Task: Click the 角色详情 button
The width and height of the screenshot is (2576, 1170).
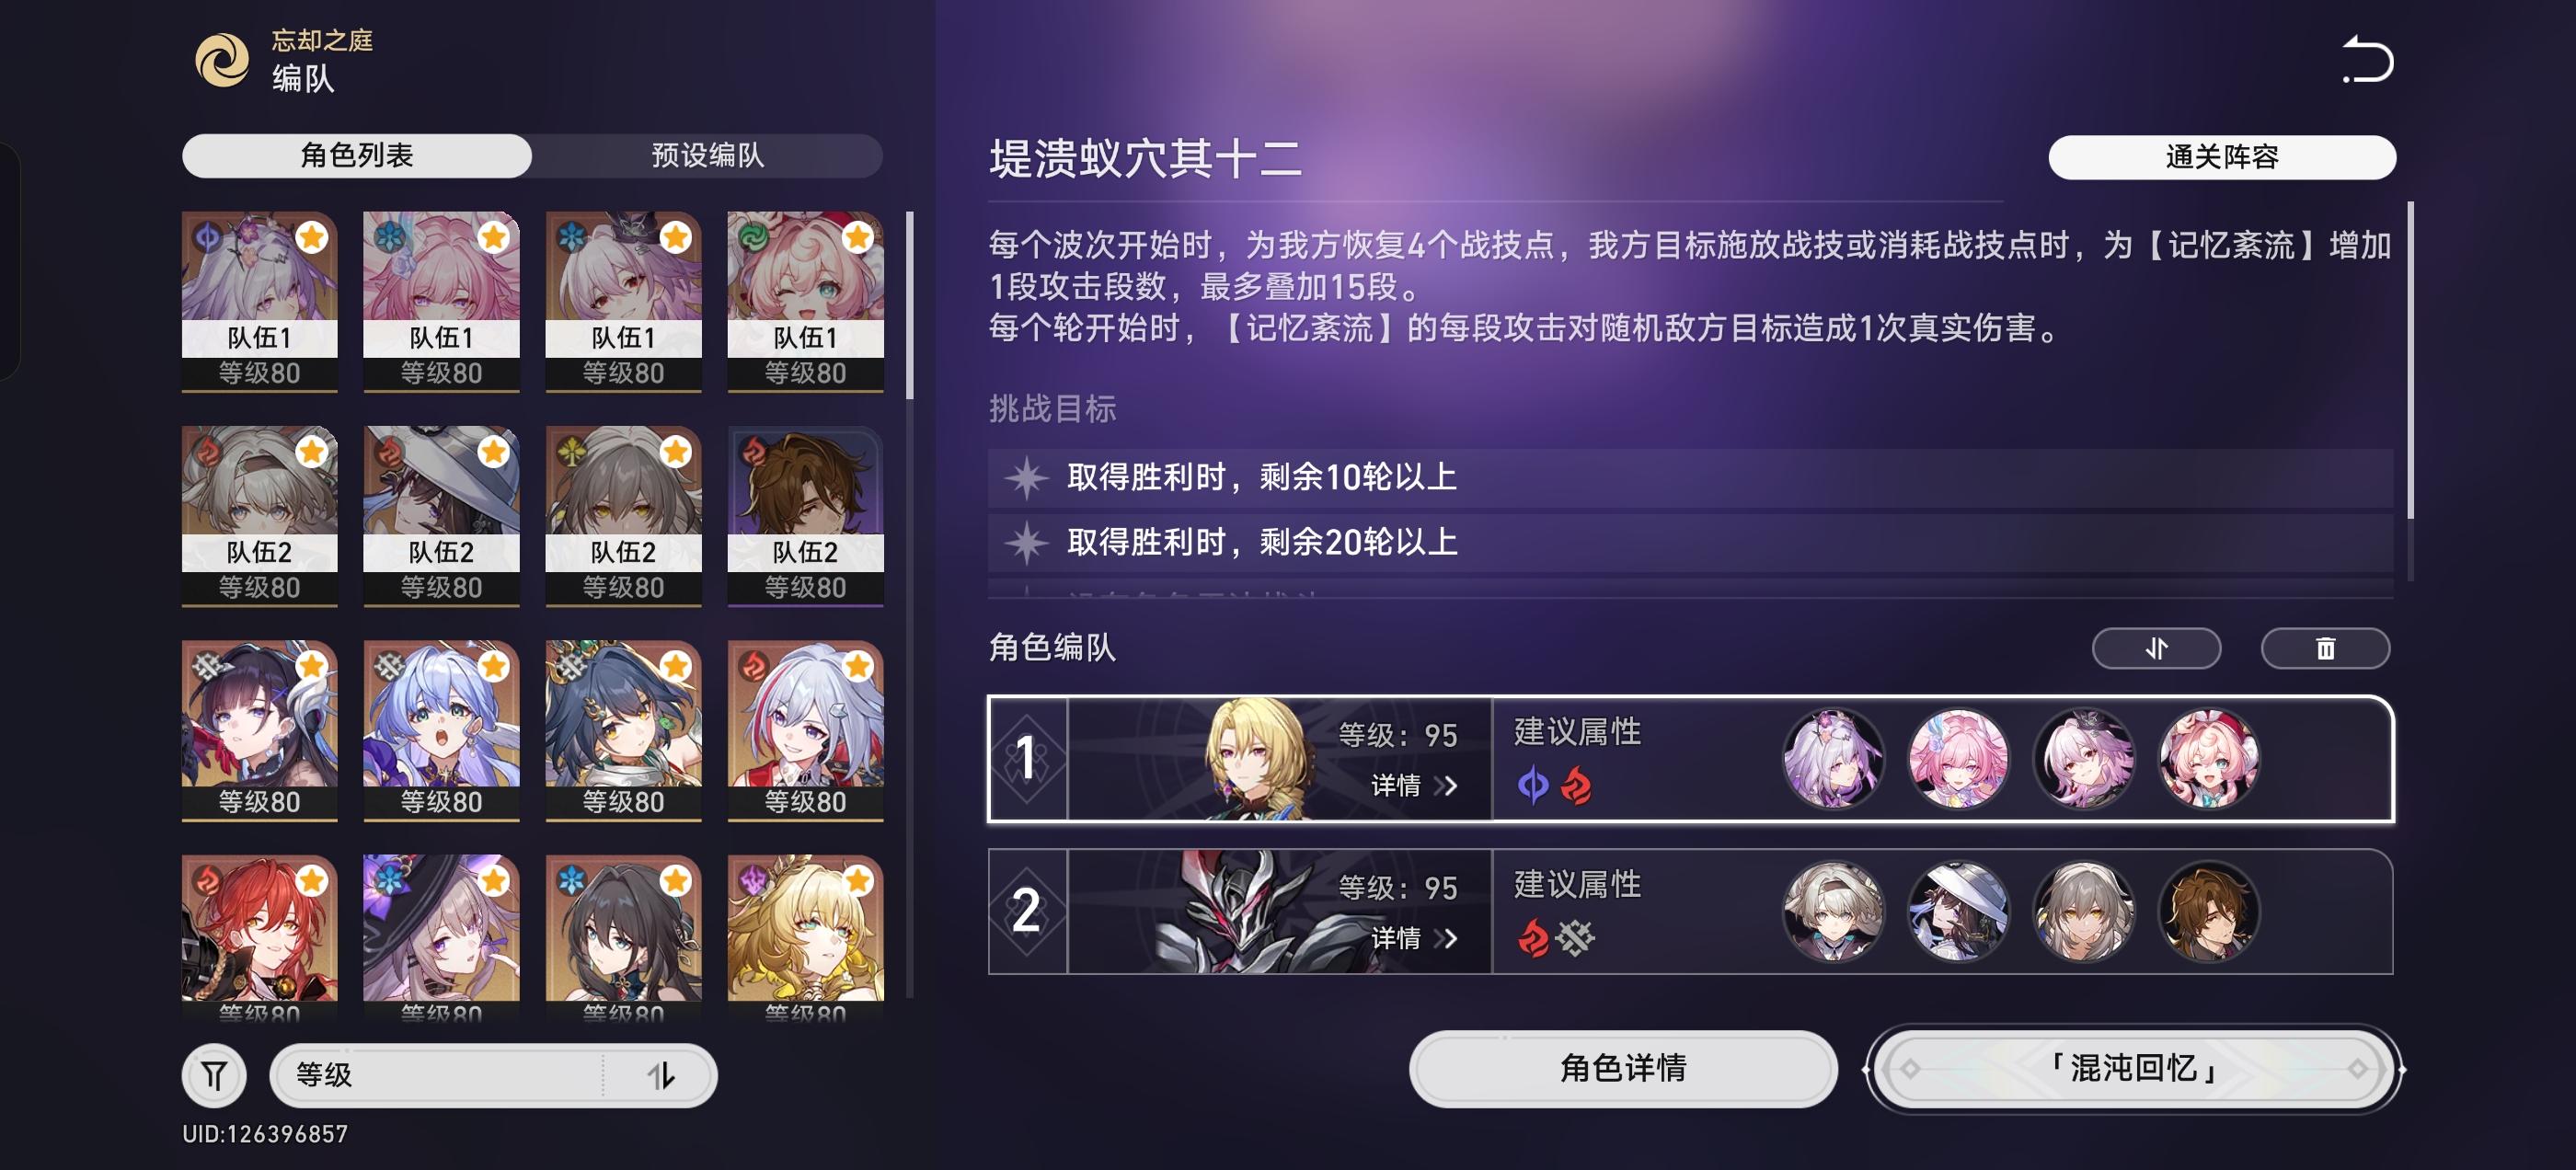Action: (1623, 1068)
